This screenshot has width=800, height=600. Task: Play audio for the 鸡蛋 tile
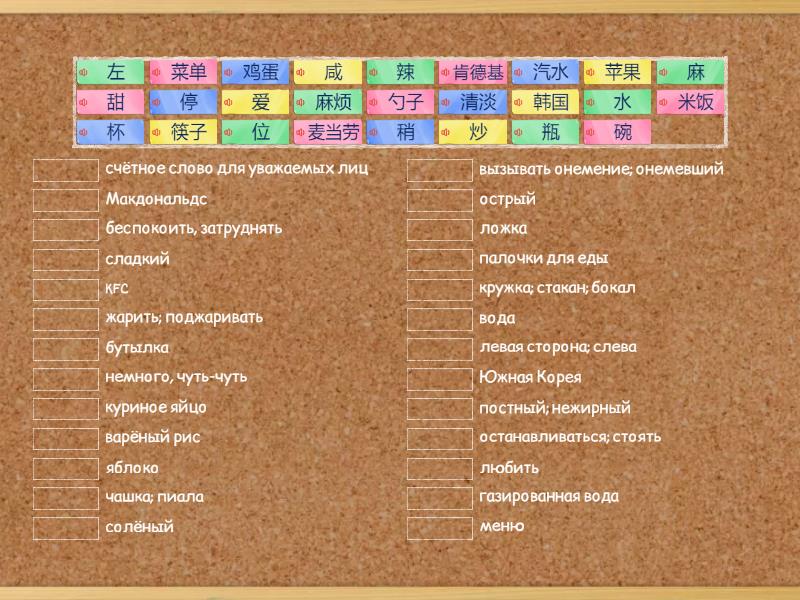[x=229, y=72]
